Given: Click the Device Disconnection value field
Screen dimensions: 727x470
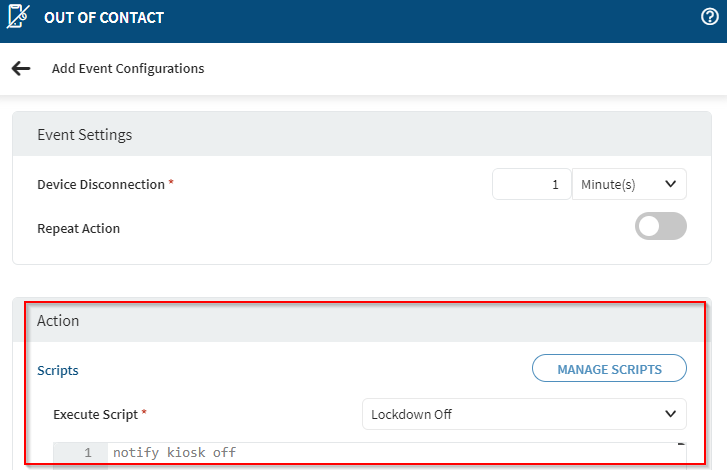Looking at the screenshot, I should tap(531, 184).
